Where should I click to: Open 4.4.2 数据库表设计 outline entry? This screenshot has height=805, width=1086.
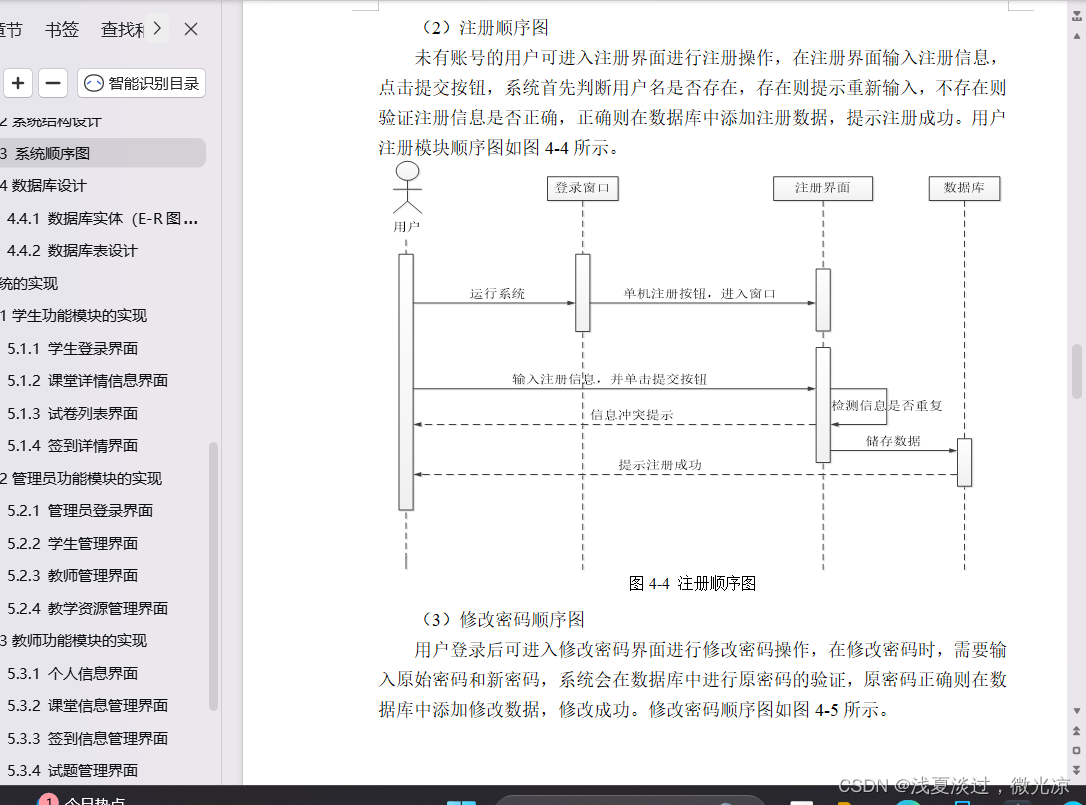point(72,251)
